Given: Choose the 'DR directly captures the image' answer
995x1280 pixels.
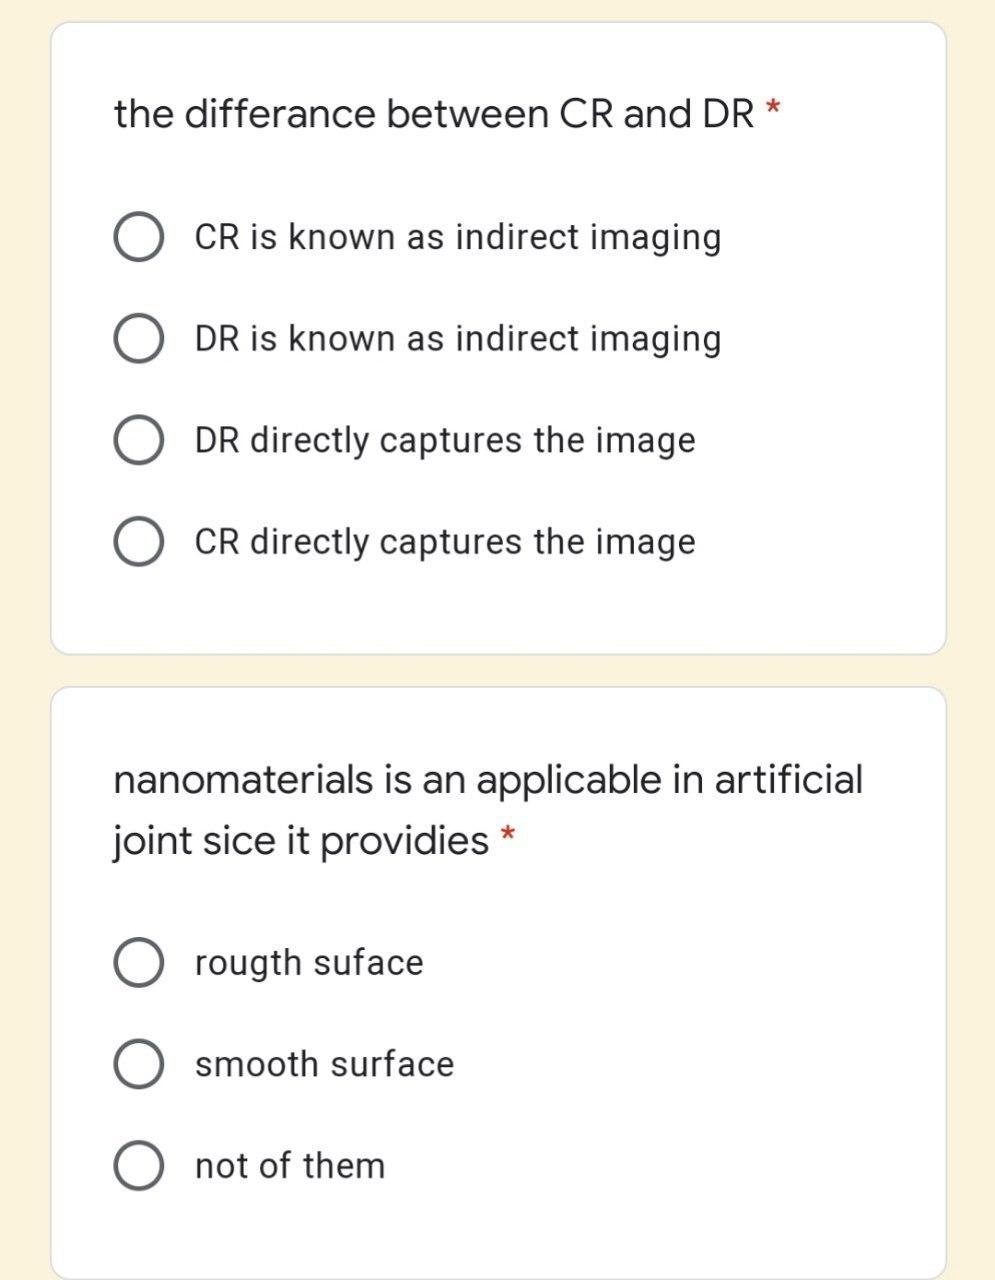Looking at the screenshot, I should pyautogui.click(x=444, y=439).
